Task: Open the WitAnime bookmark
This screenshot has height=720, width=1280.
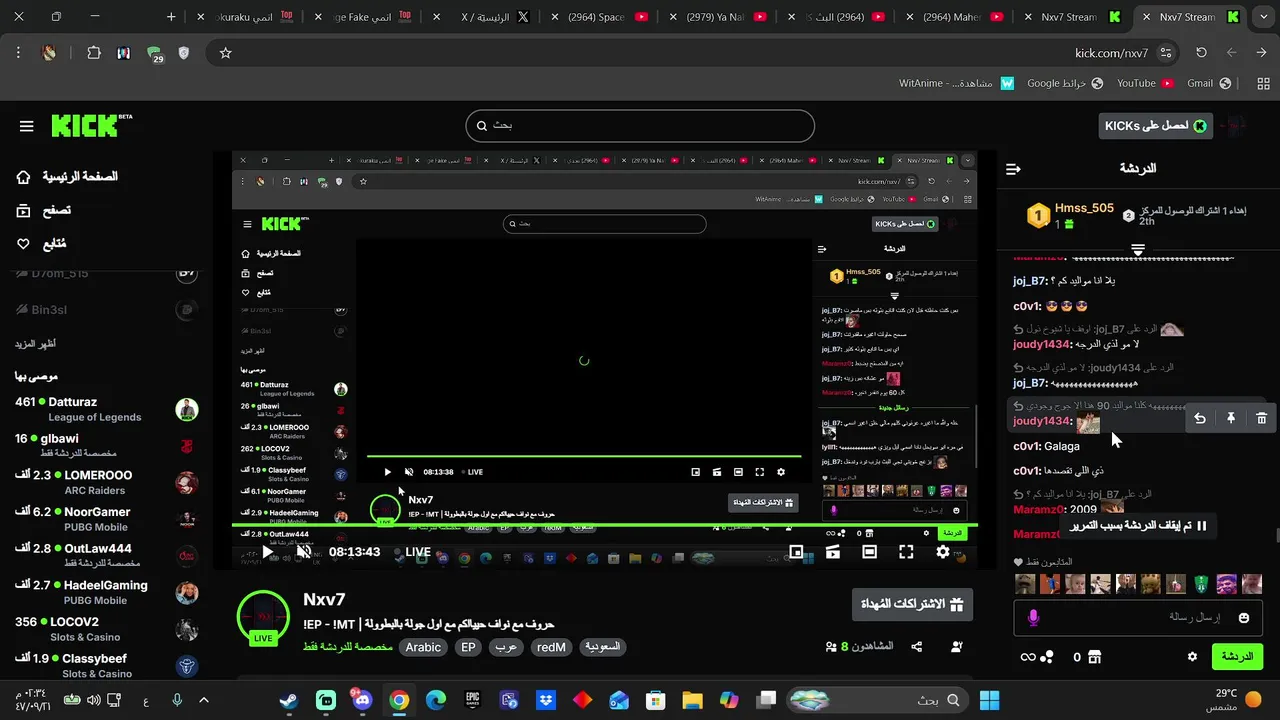Action: tap(957, 83)
